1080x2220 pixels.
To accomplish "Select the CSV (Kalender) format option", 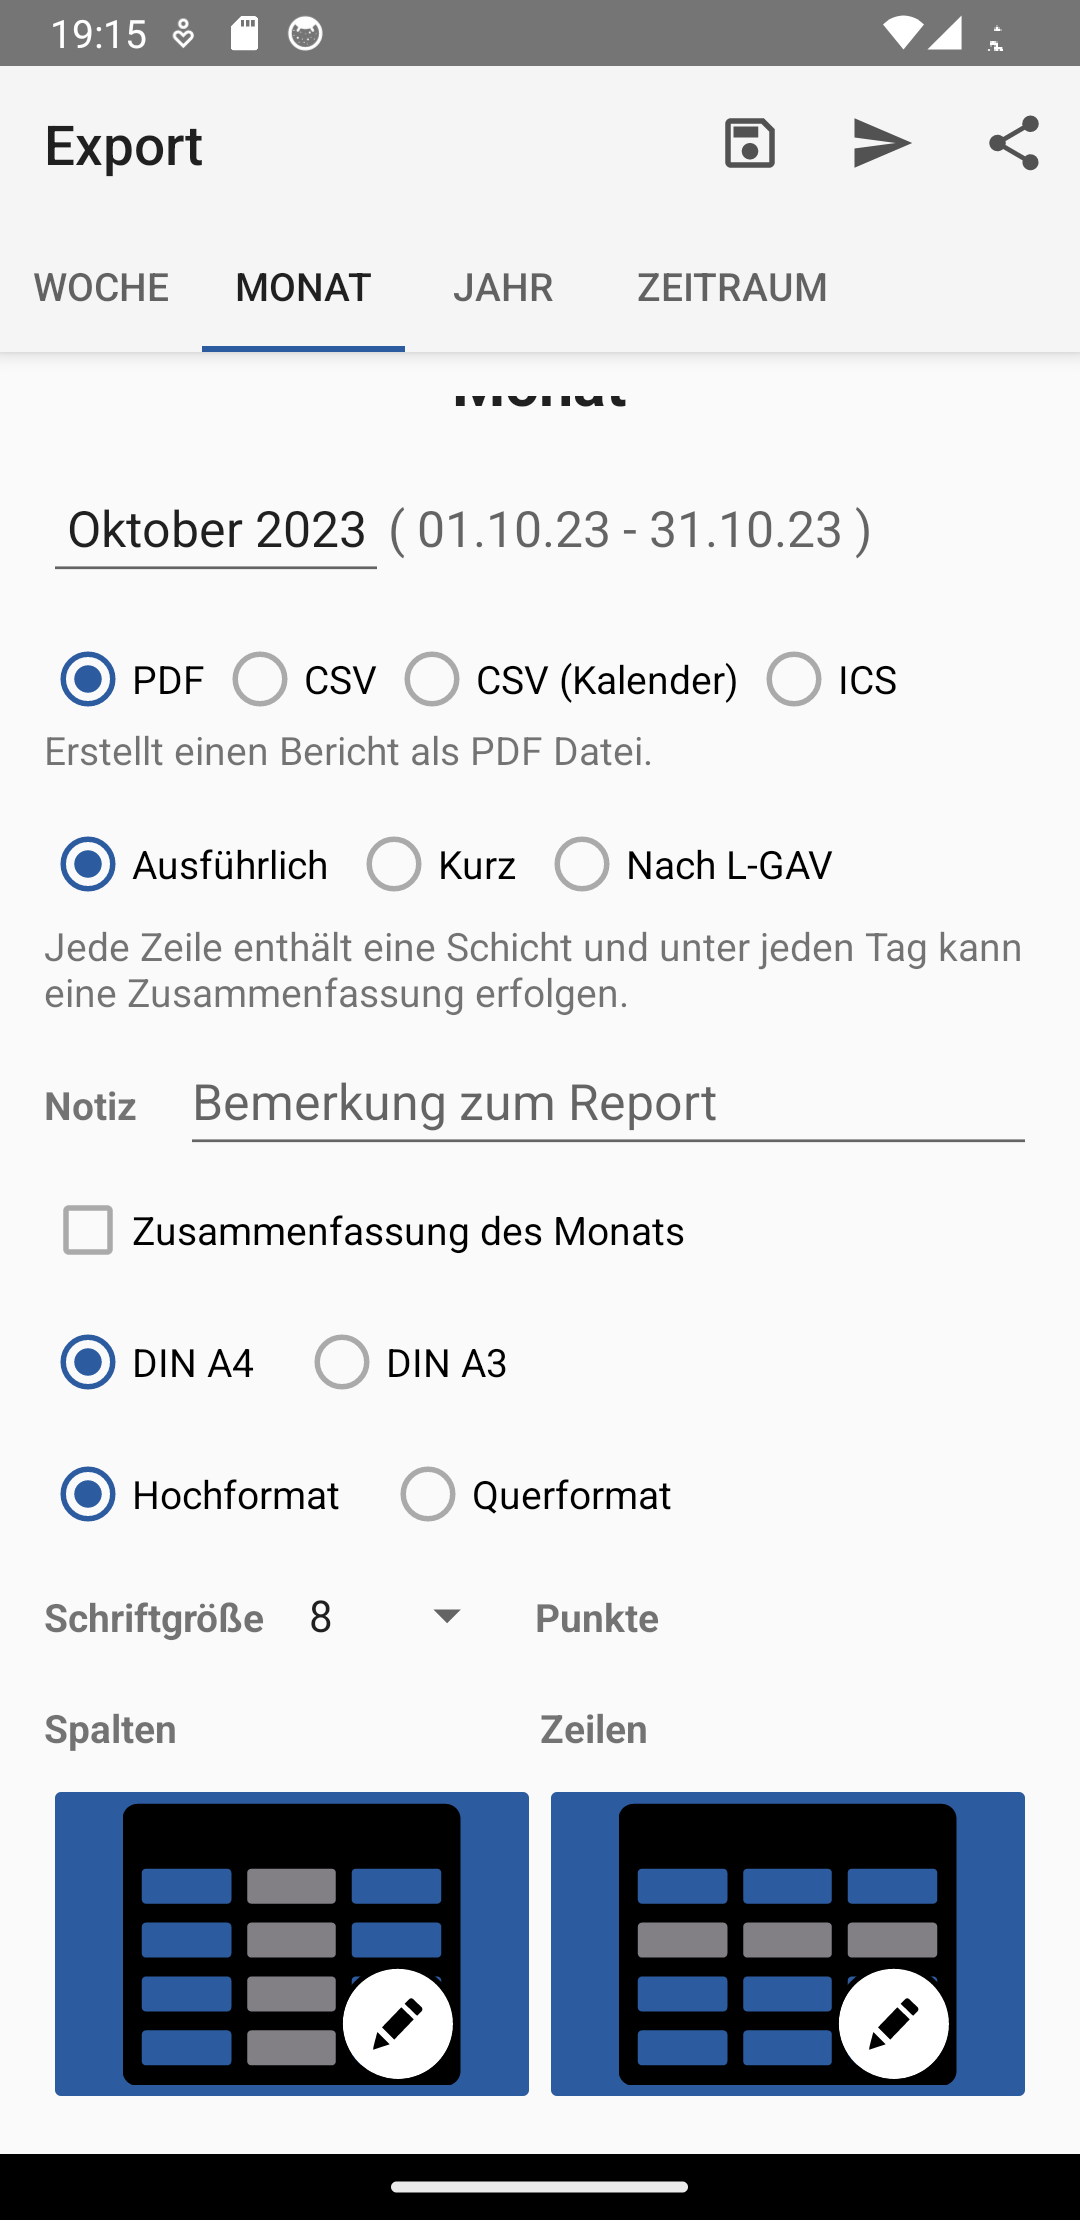I will 432,680.
